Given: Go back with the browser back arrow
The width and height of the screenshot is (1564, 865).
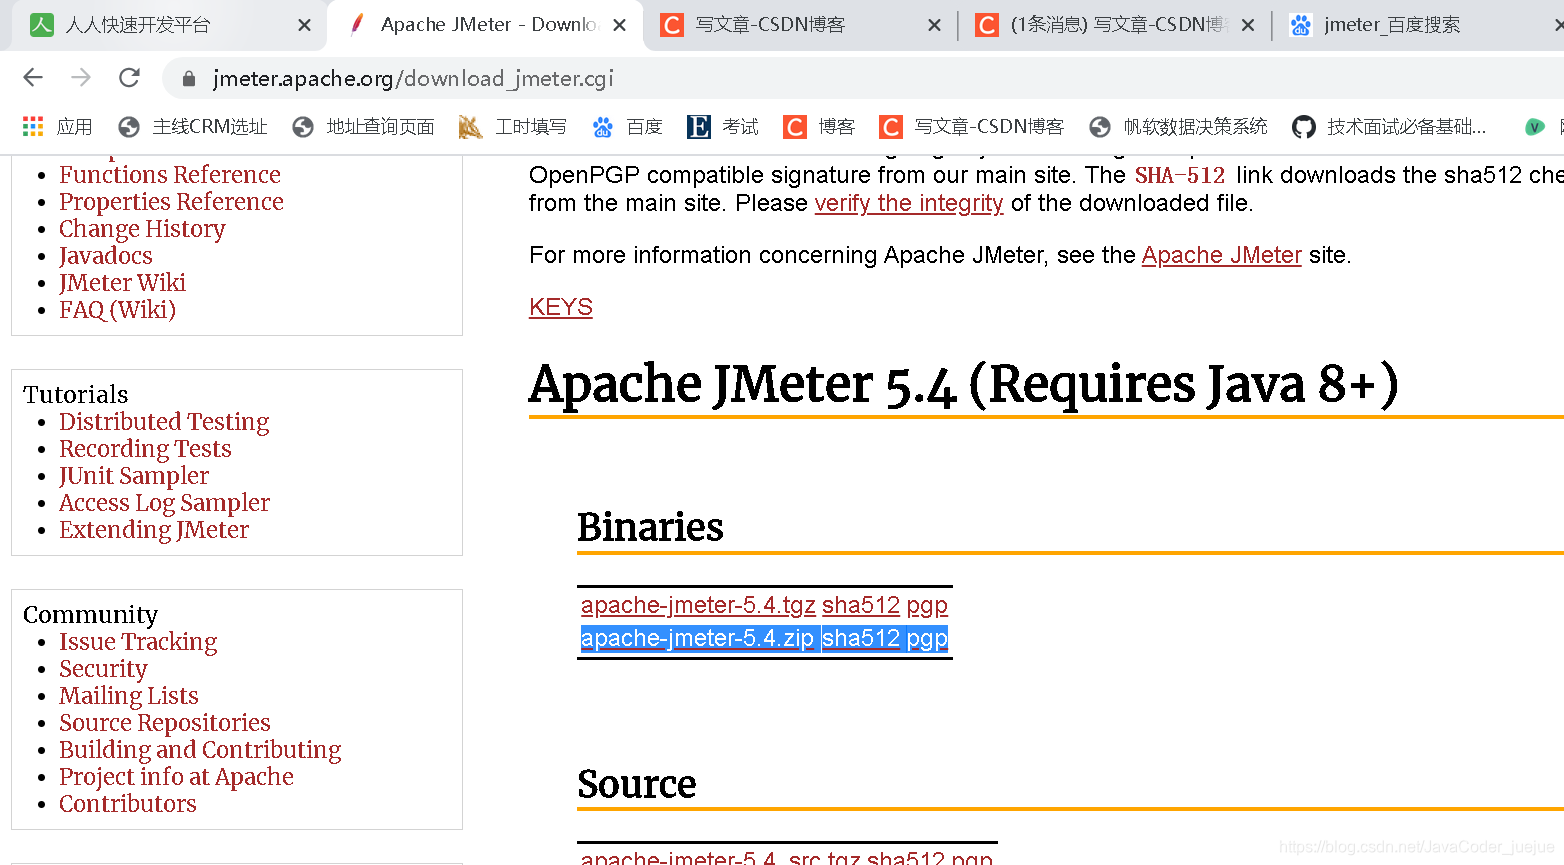Looking at the screenshot, I should [x=33, y=78].
